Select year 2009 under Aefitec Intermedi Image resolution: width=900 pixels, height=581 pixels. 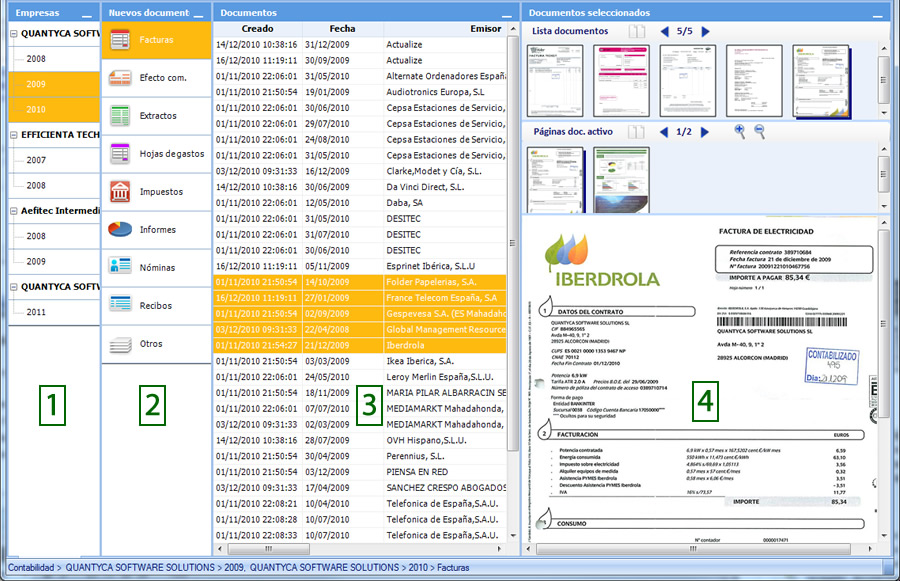[54, 261]
